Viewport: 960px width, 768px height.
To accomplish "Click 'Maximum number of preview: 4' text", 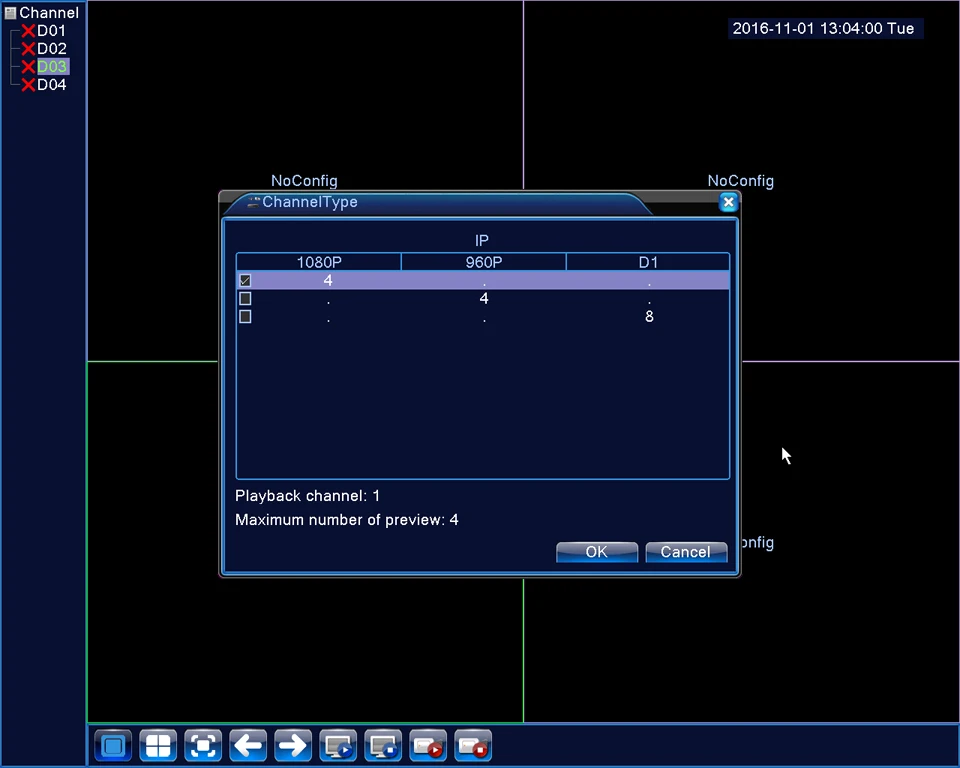I will click(x=347, y=520).
